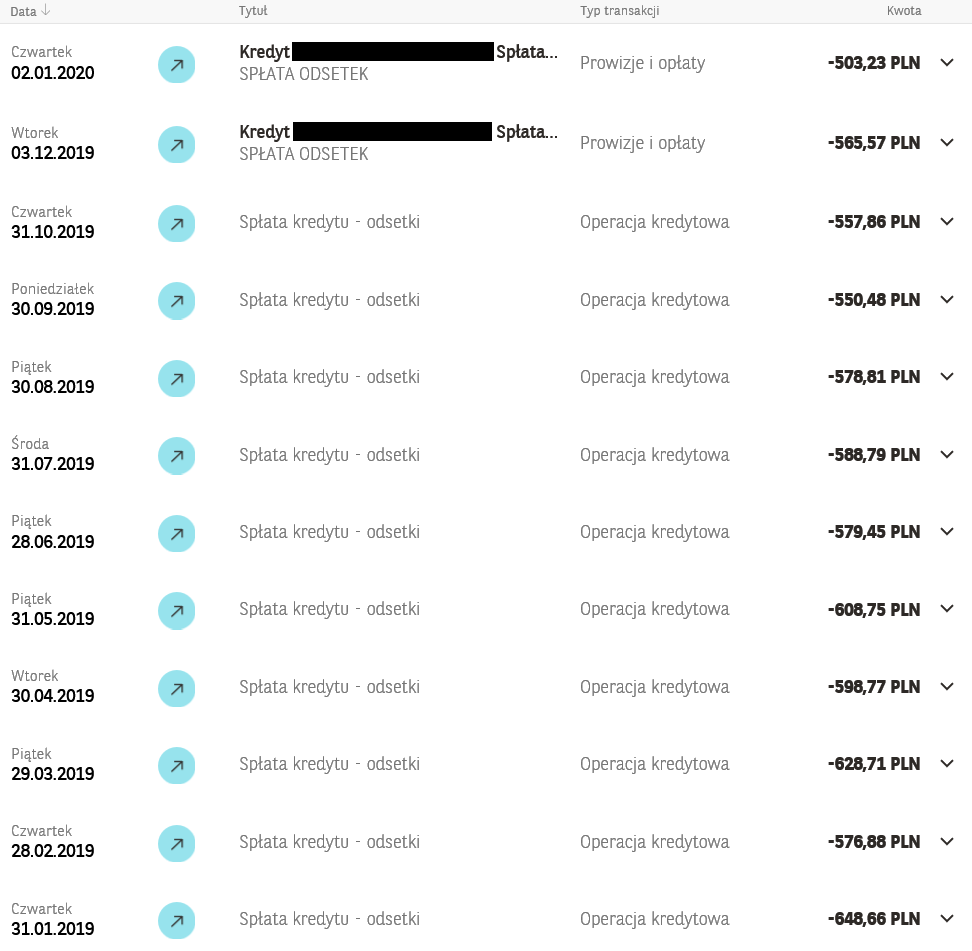Click the transaction icon dated 28.06.2019
Screen dimensions: 972x951
tap(177, 534)
